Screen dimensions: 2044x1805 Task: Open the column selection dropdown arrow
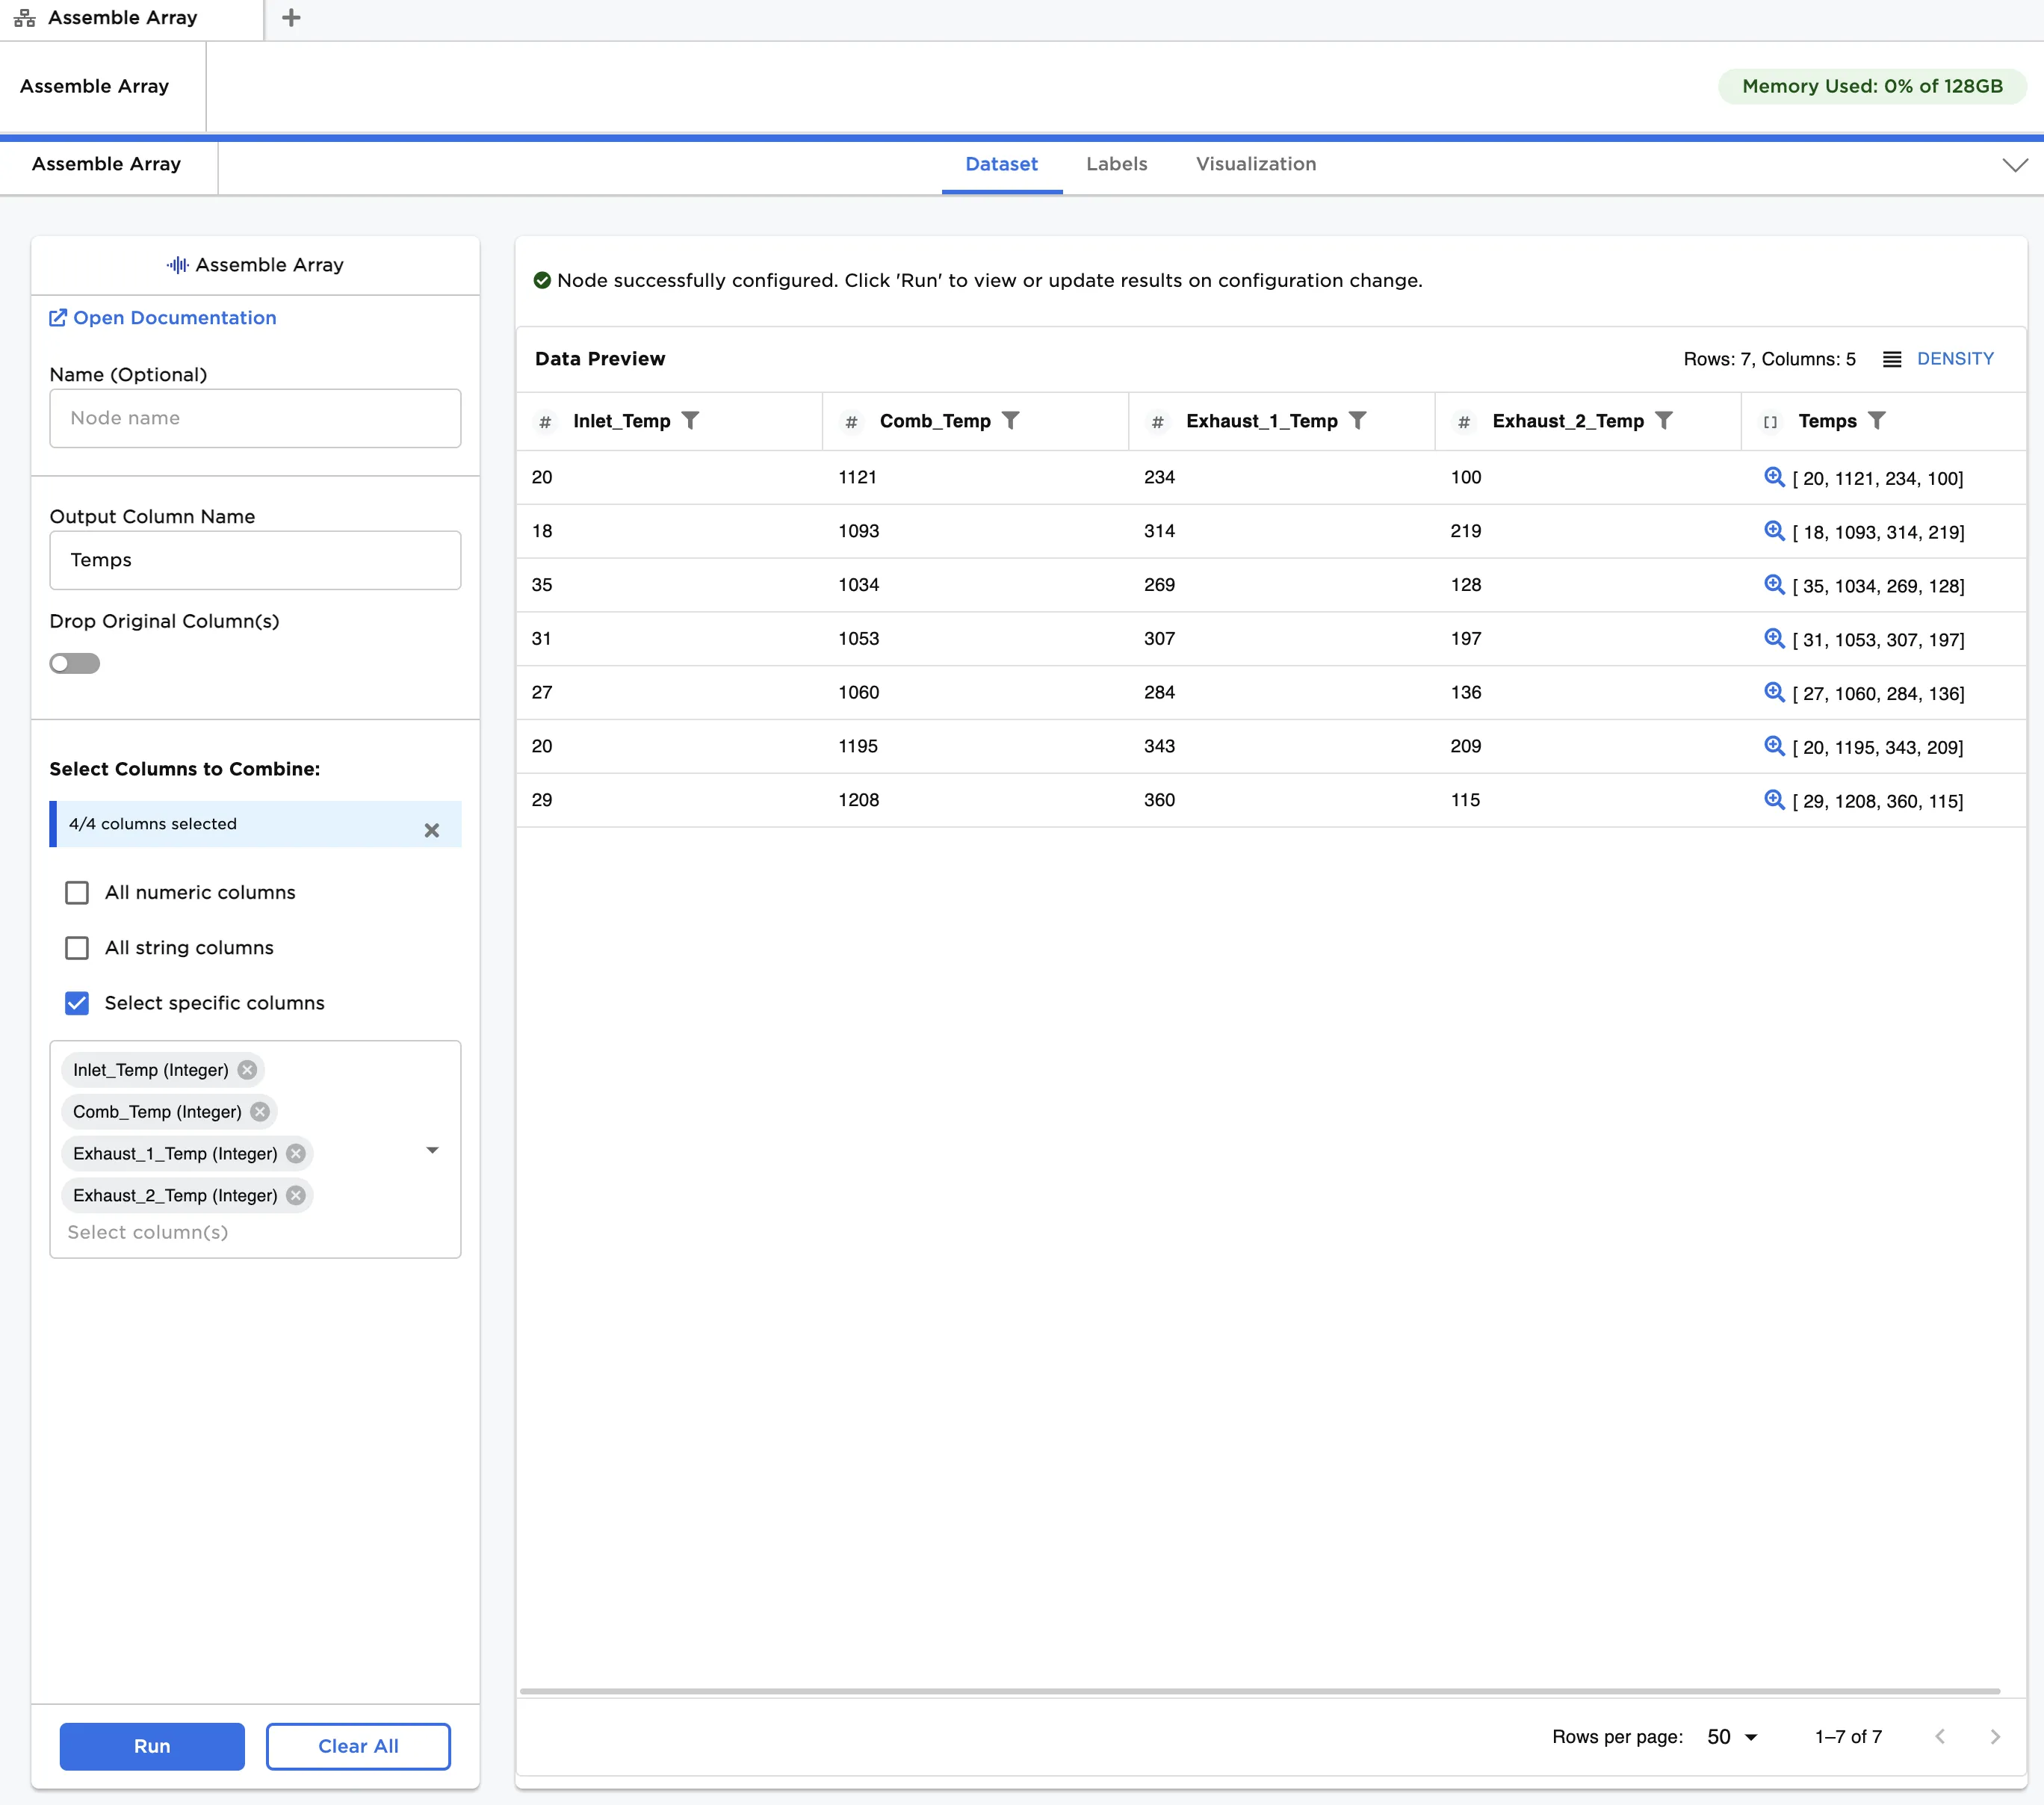[x=432, y=1150]
